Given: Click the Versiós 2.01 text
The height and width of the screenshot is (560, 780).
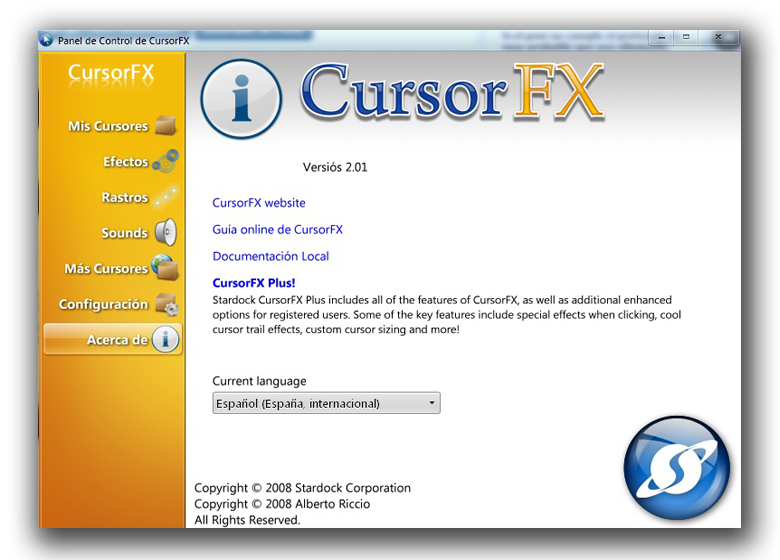Looking at the screenshot, I should (335, 168).
